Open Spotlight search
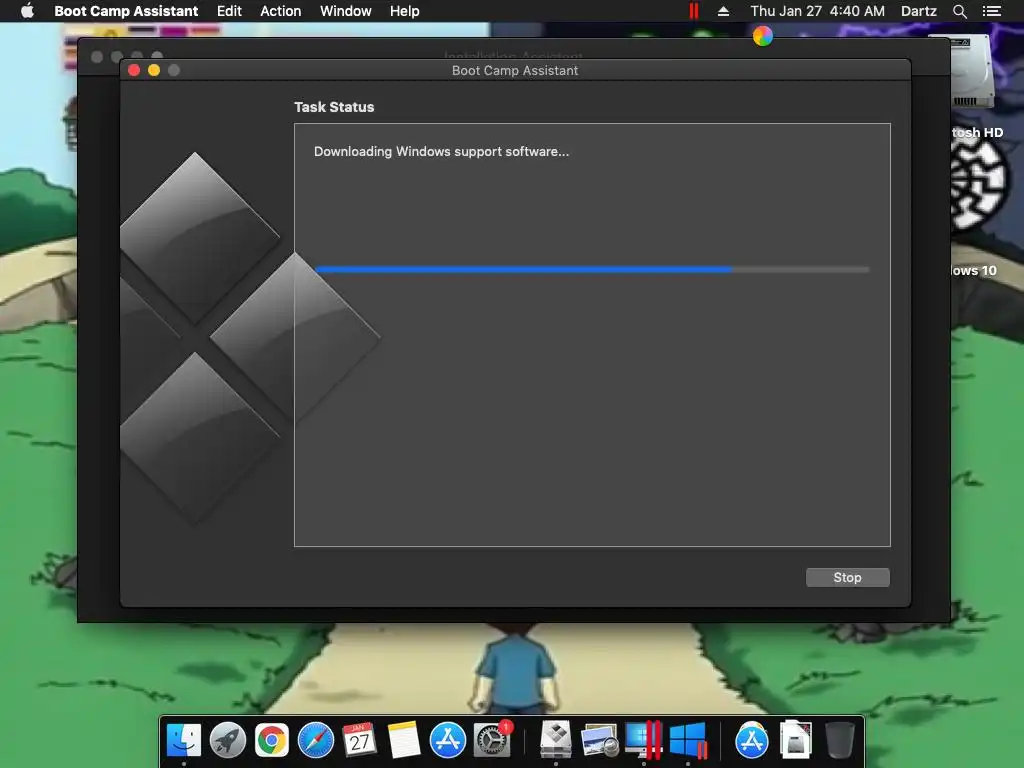1024x768 pixels. coord(959,11)
